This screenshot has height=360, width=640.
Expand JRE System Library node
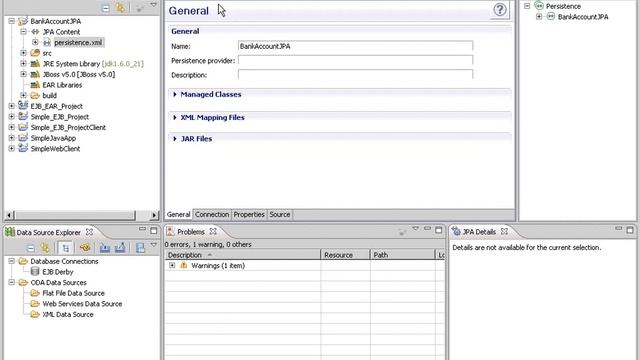(x=23, y=63)
